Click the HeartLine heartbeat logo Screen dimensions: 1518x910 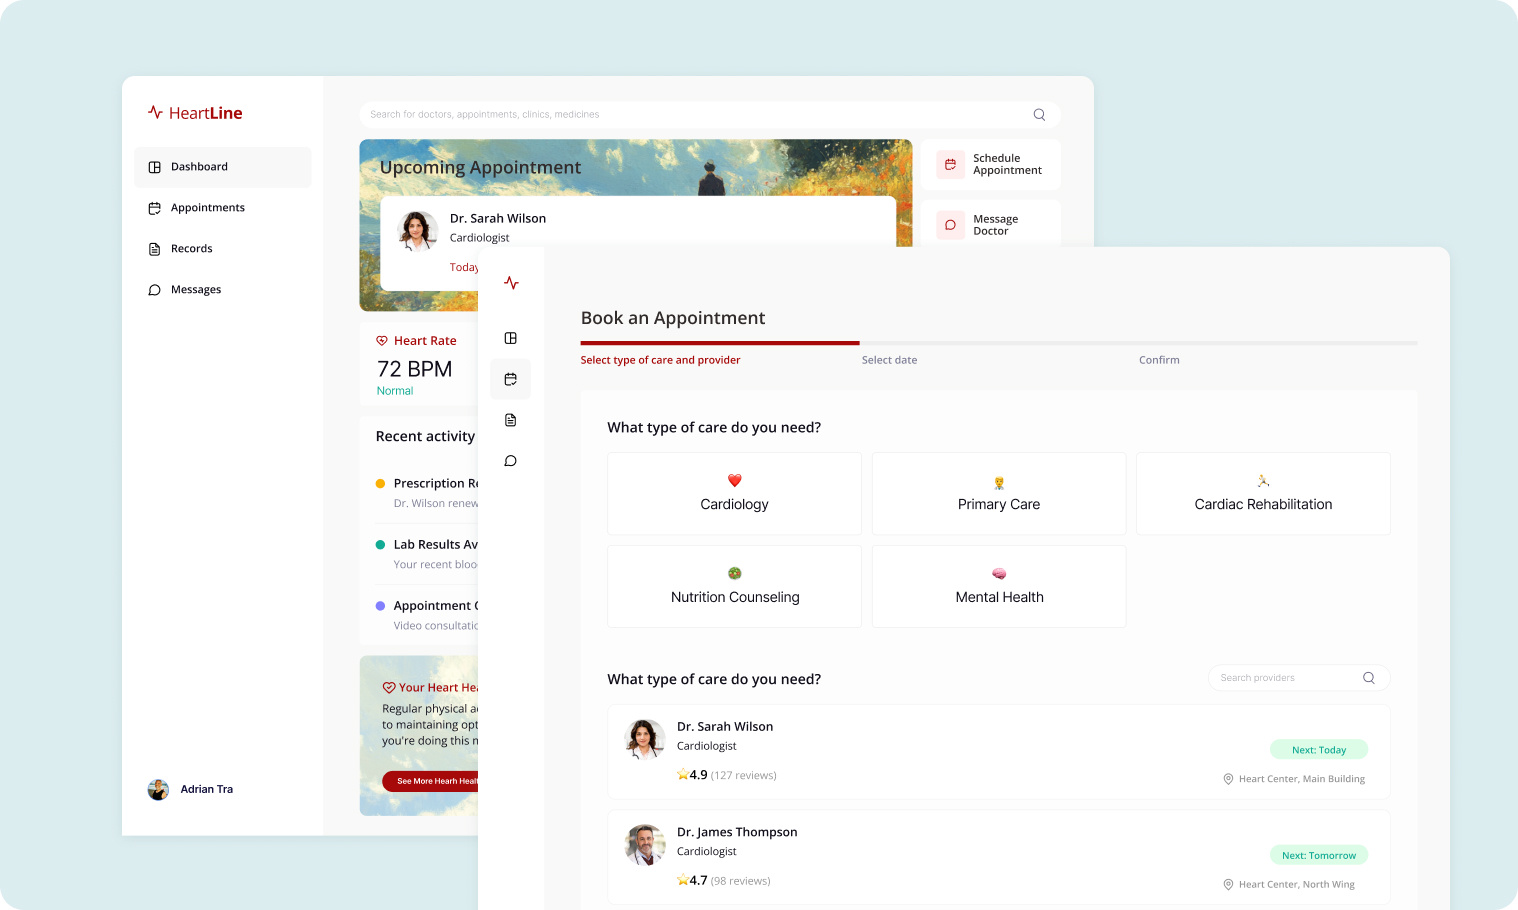tap(155, 112)
